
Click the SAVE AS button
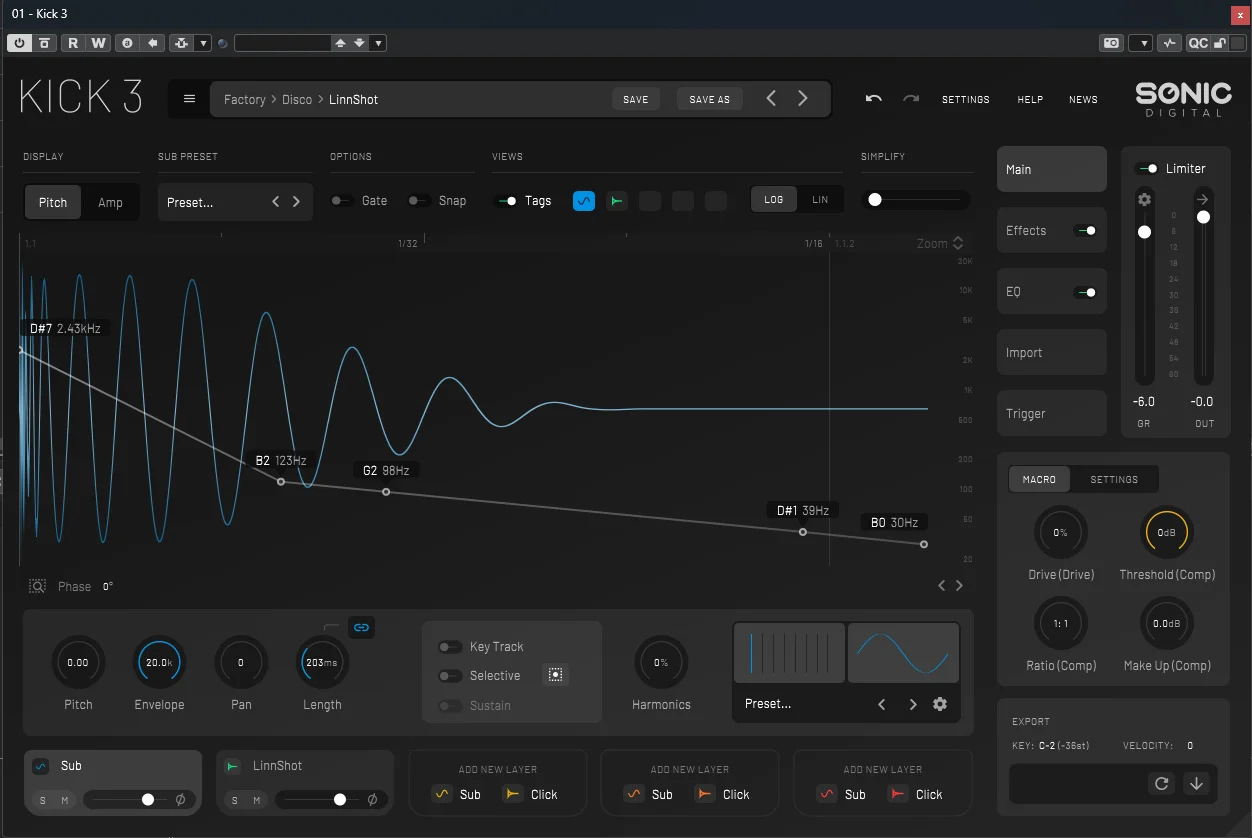pyautogui.click(x=710, y=99)
